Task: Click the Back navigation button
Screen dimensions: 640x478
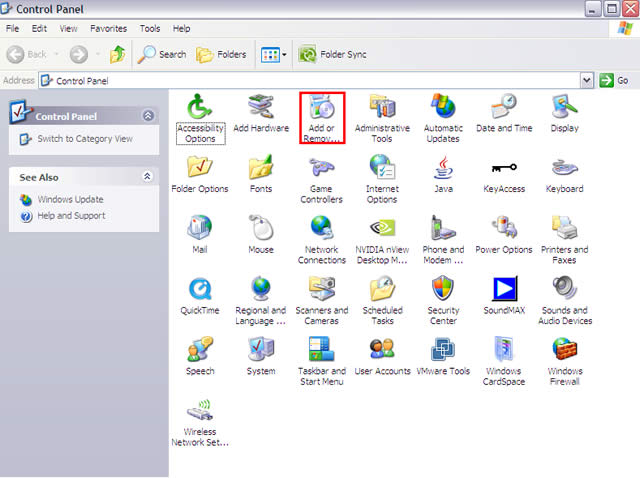Action: [27, 54]
